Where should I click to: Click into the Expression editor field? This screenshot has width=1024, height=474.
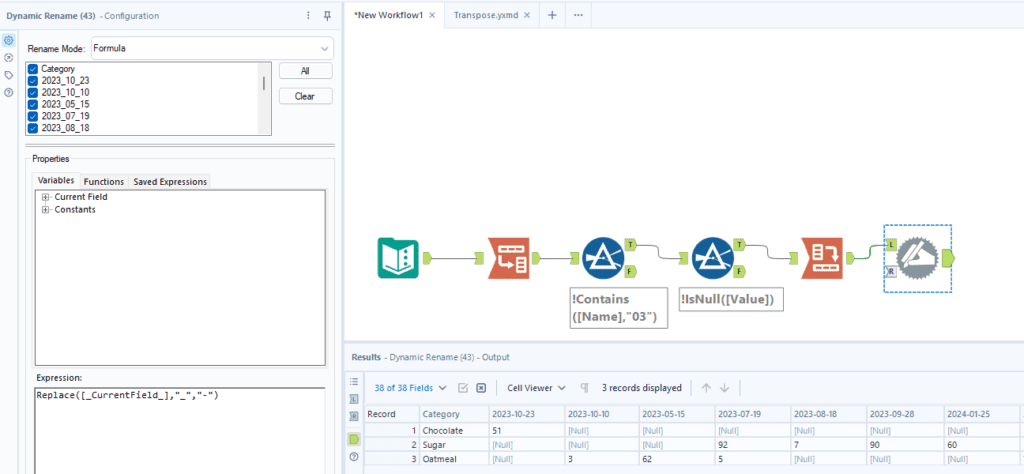coord(180,430)
